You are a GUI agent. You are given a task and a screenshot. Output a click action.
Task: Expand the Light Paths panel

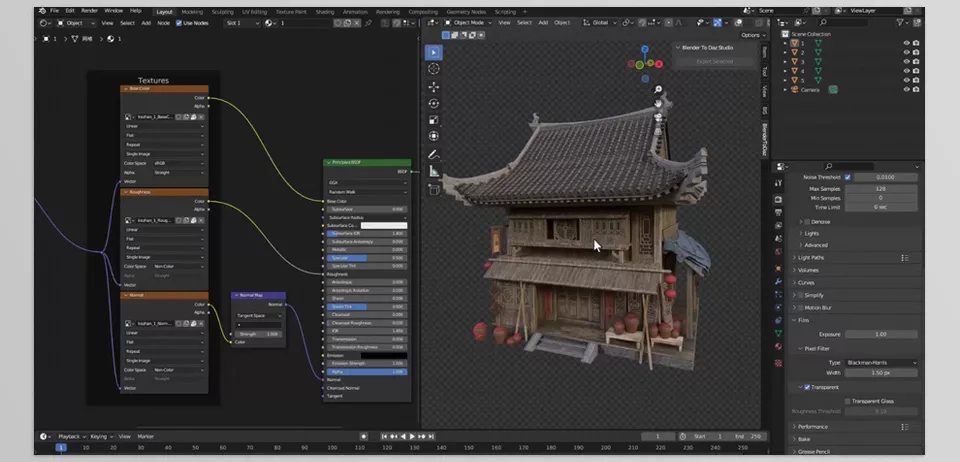[x=811, y=258]
